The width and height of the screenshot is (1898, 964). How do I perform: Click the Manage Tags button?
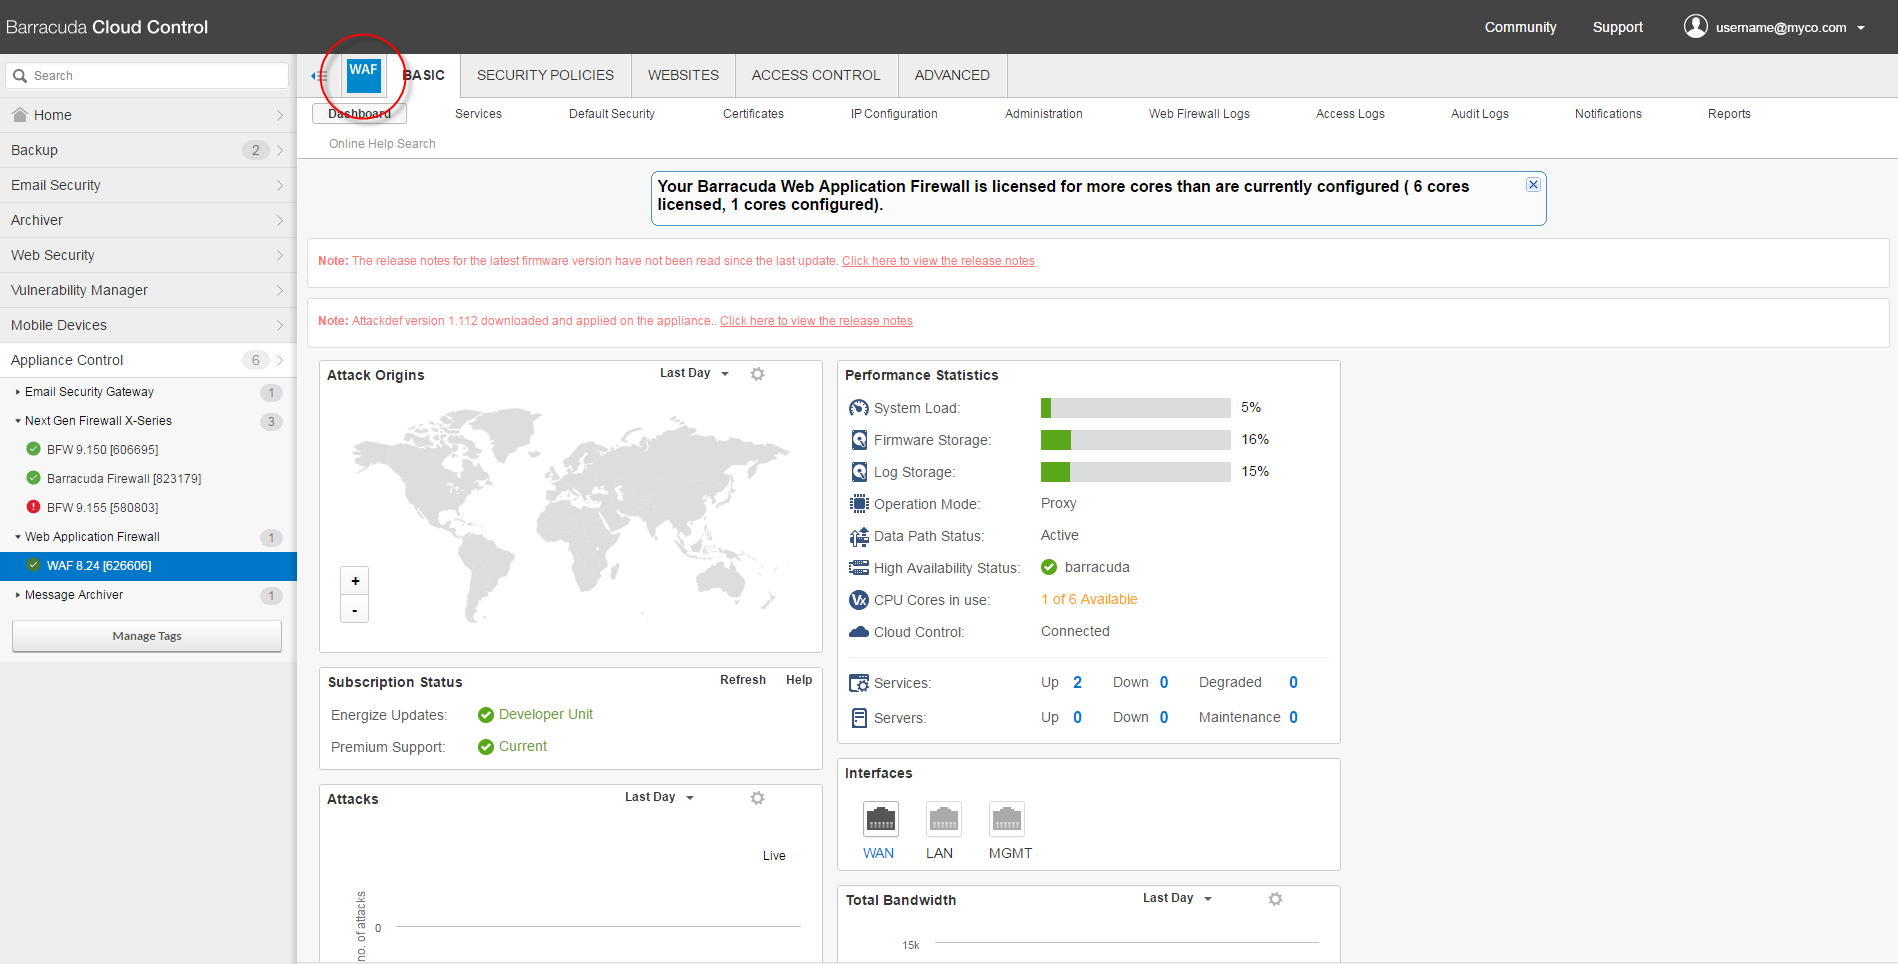(147, 636)
